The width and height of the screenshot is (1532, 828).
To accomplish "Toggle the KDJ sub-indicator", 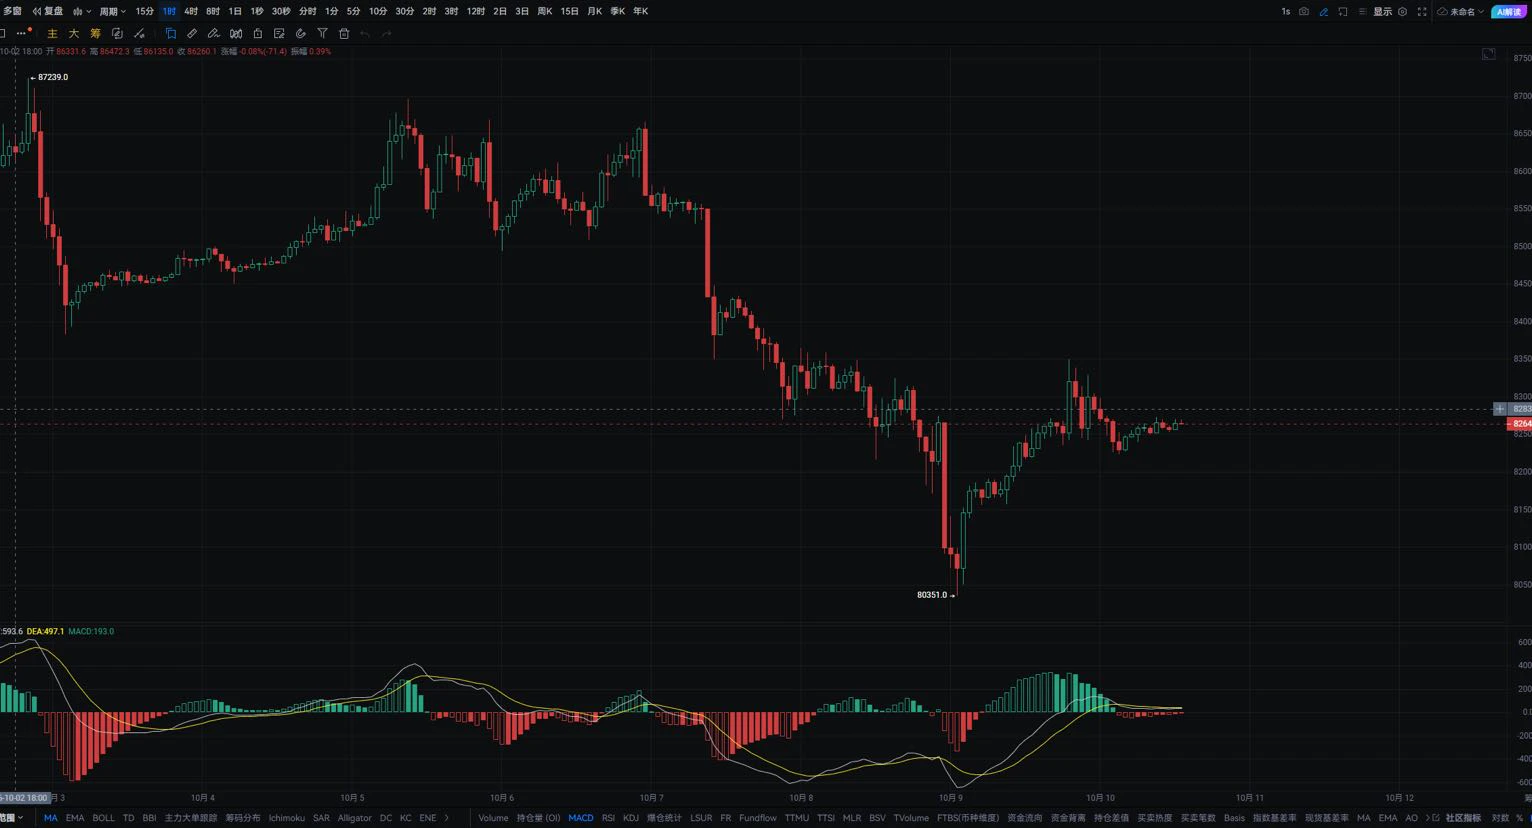I will coord(631,818).
